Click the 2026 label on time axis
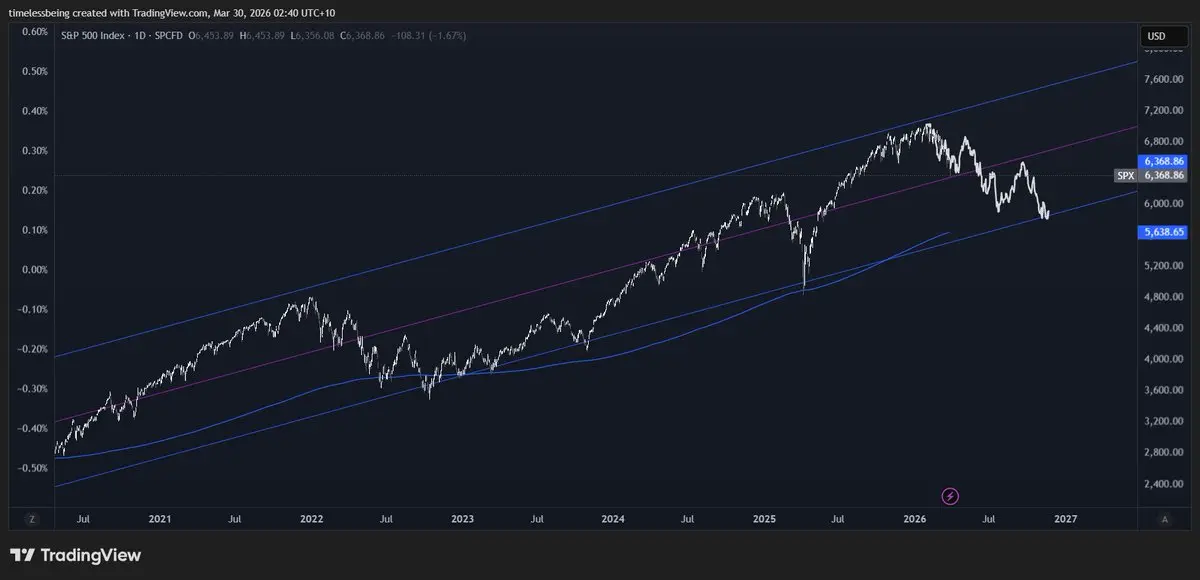The height and width of the screenshot is (580, 1200). (x=915, y=519)
